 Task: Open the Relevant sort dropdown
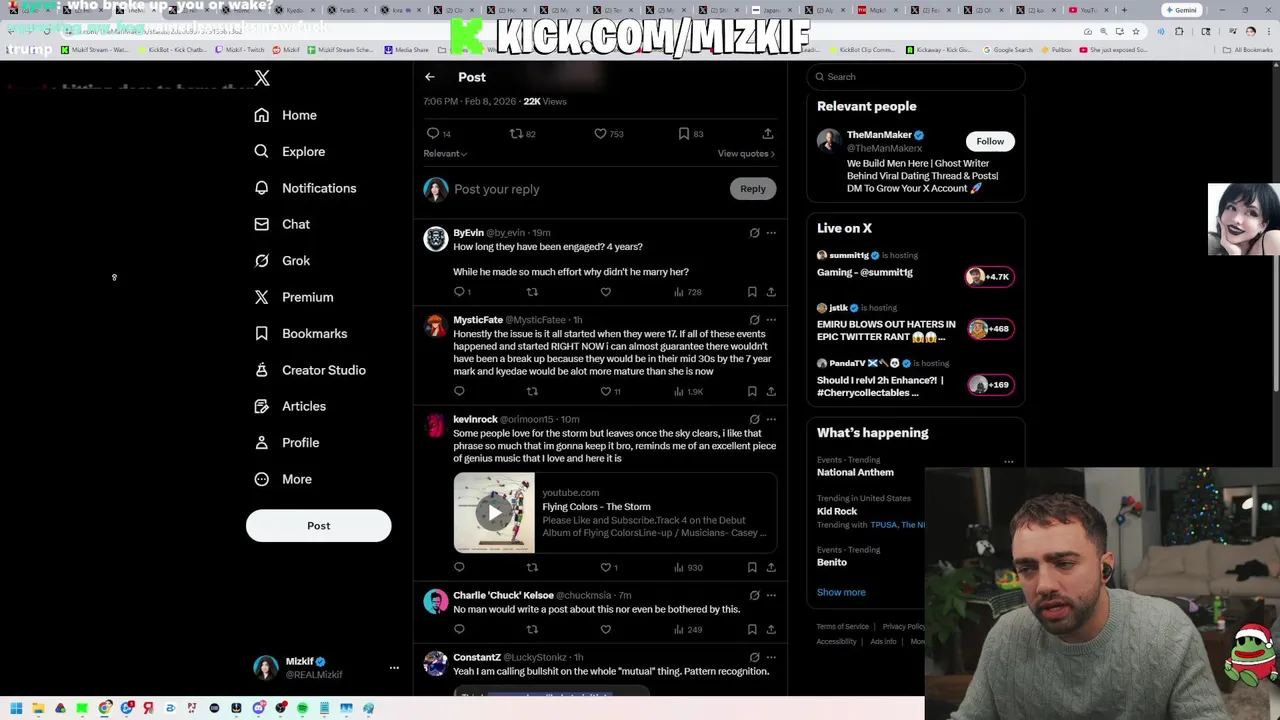tap(445, 153)
